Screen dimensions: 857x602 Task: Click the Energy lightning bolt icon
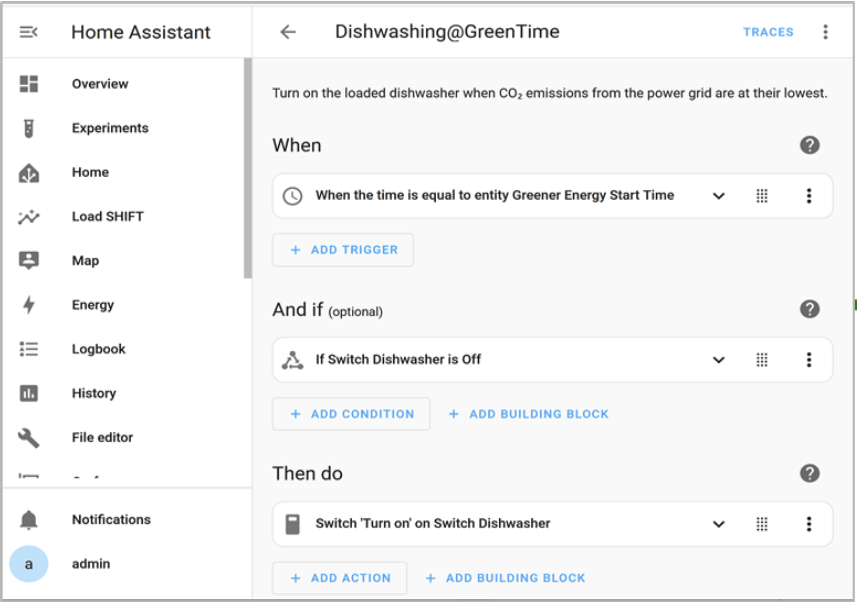29,305
